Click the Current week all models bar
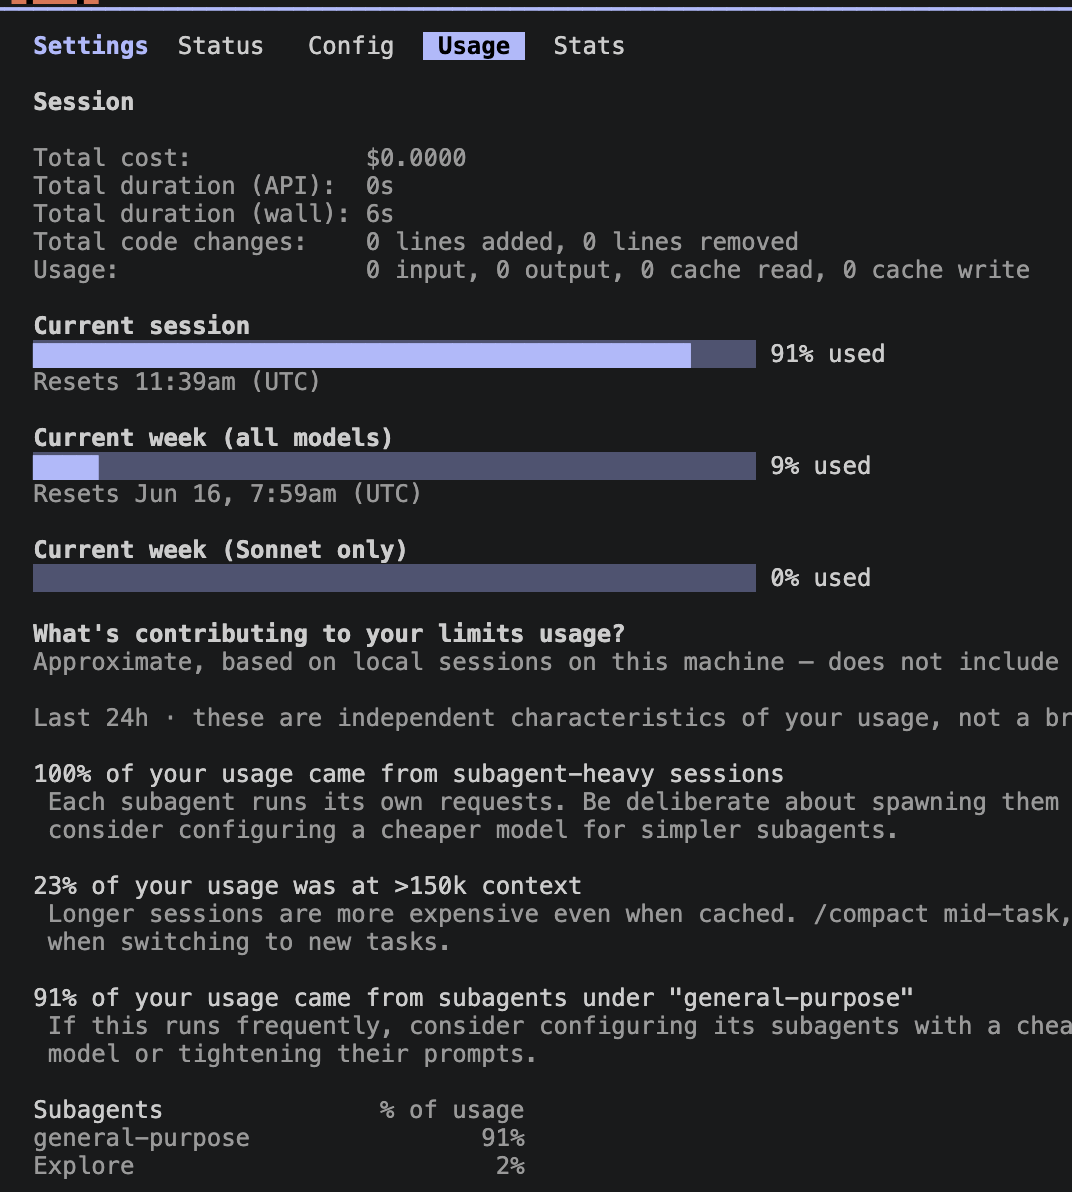Viewport: 1072px width, 1192px height. 394,466
